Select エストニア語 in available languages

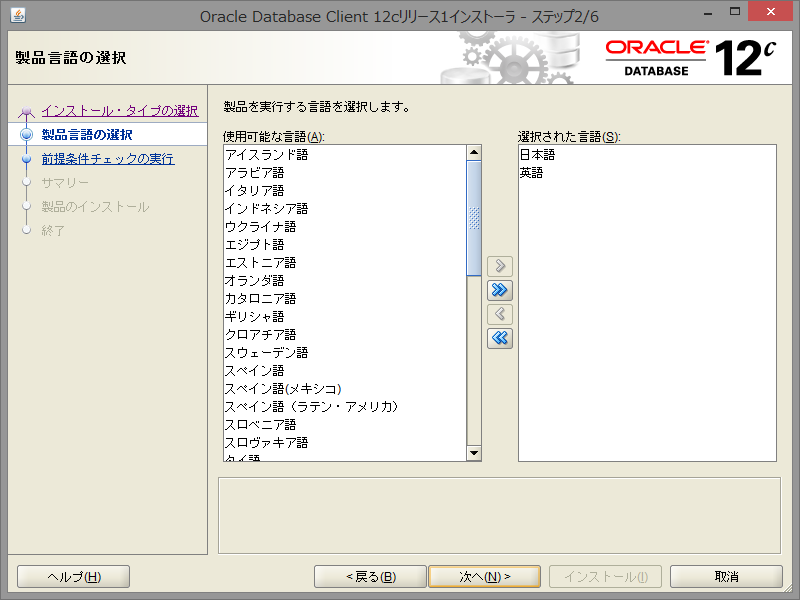tap(345, 263)
